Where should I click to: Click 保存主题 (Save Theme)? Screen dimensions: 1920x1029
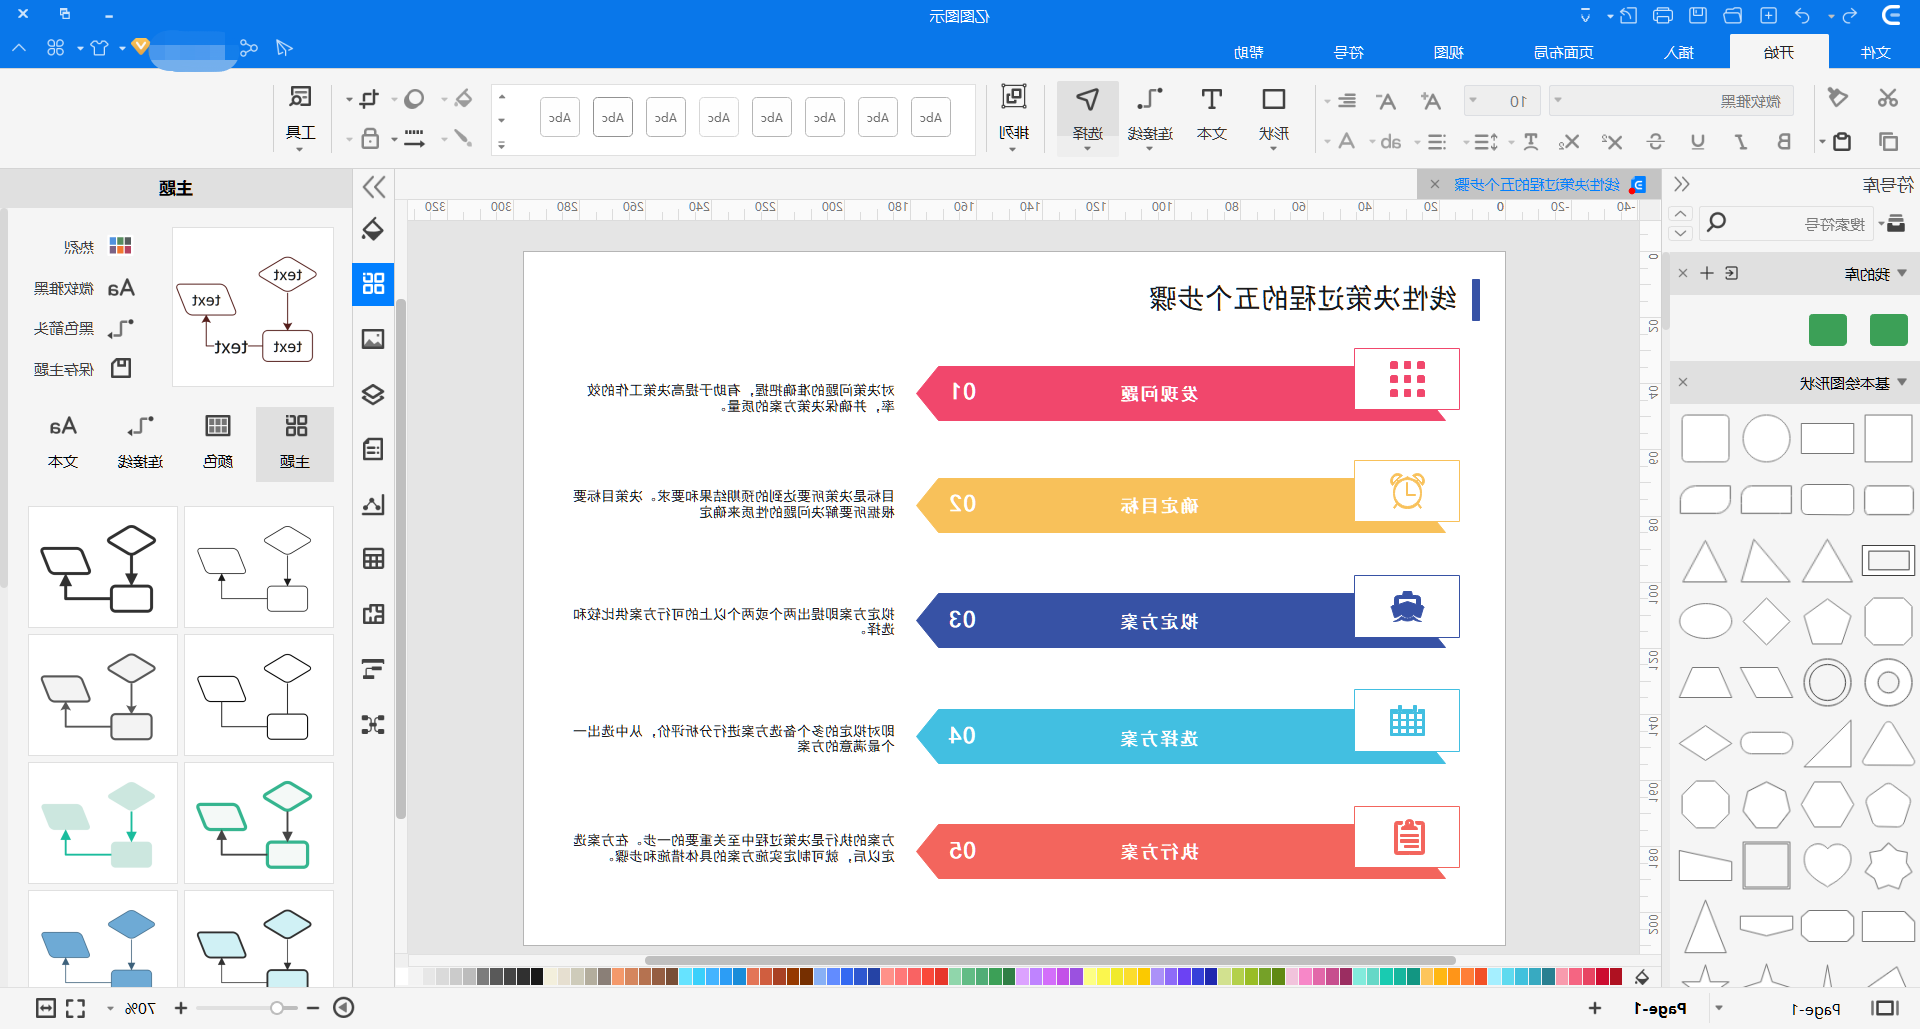click(82, 369)
